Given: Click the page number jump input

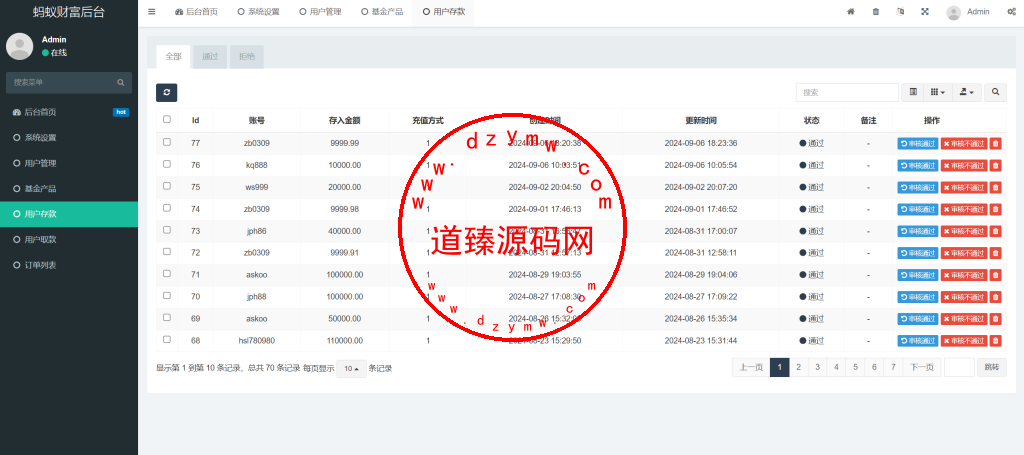Looking at the screenshot, I should pyautogui.click(x=959, y=368).
